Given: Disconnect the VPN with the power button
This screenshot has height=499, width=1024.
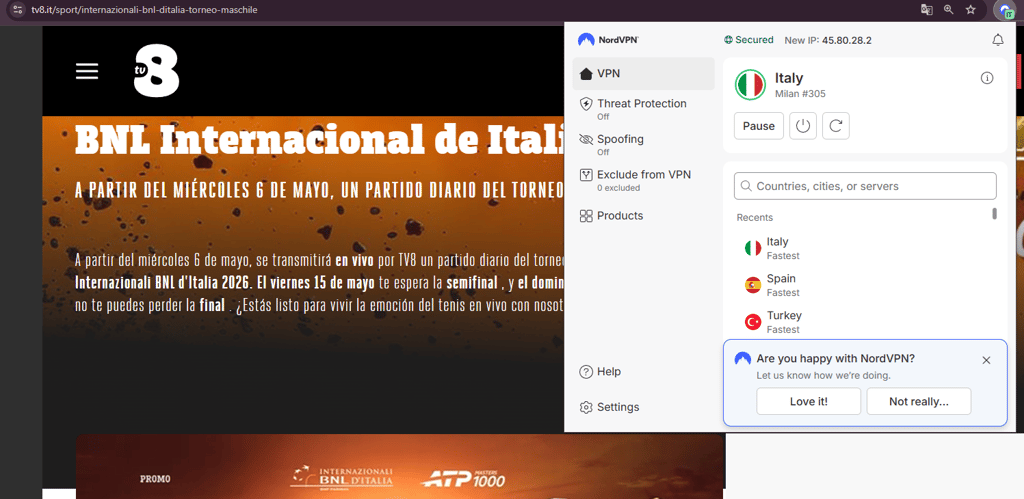Looking at the screenshot, I should pos(803,126).
